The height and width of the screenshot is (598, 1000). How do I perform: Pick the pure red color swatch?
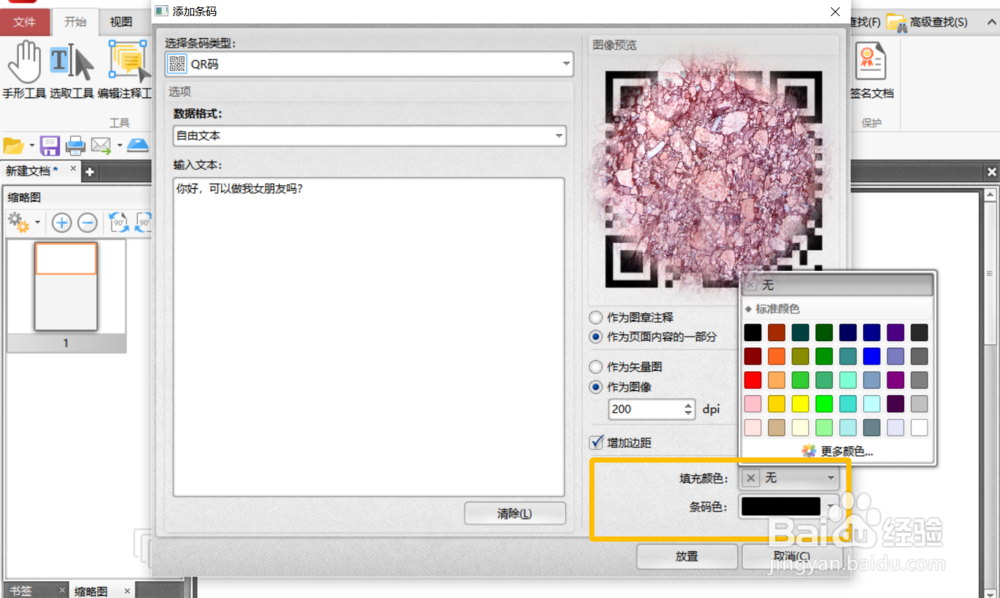pyautogui.click(x=753, y=380)
